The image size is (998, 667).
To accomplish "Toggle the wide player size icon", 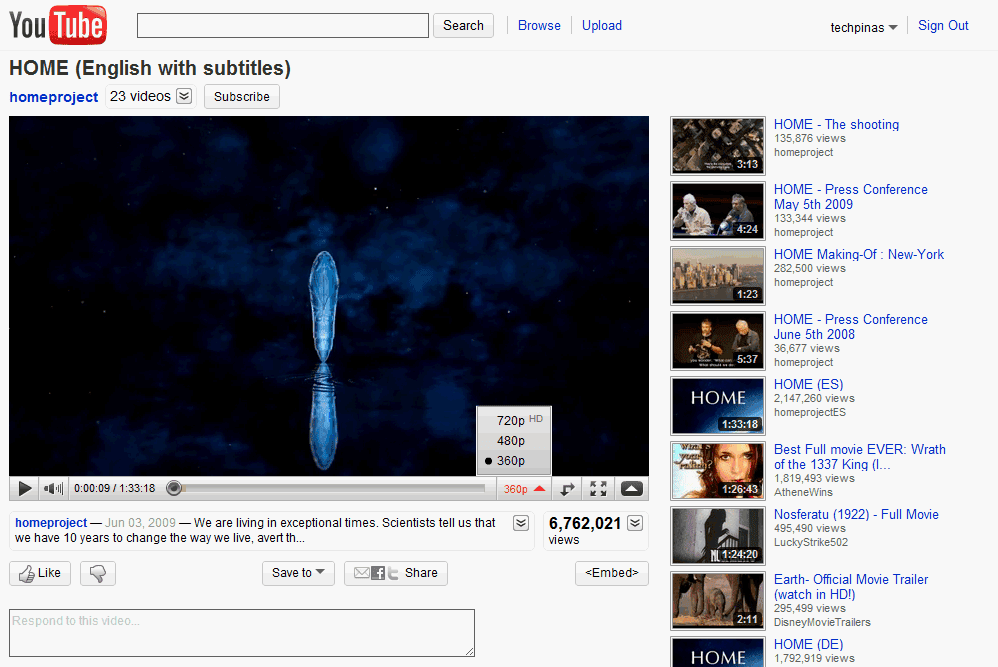I will pyautogui.click(x=567, y=489).
